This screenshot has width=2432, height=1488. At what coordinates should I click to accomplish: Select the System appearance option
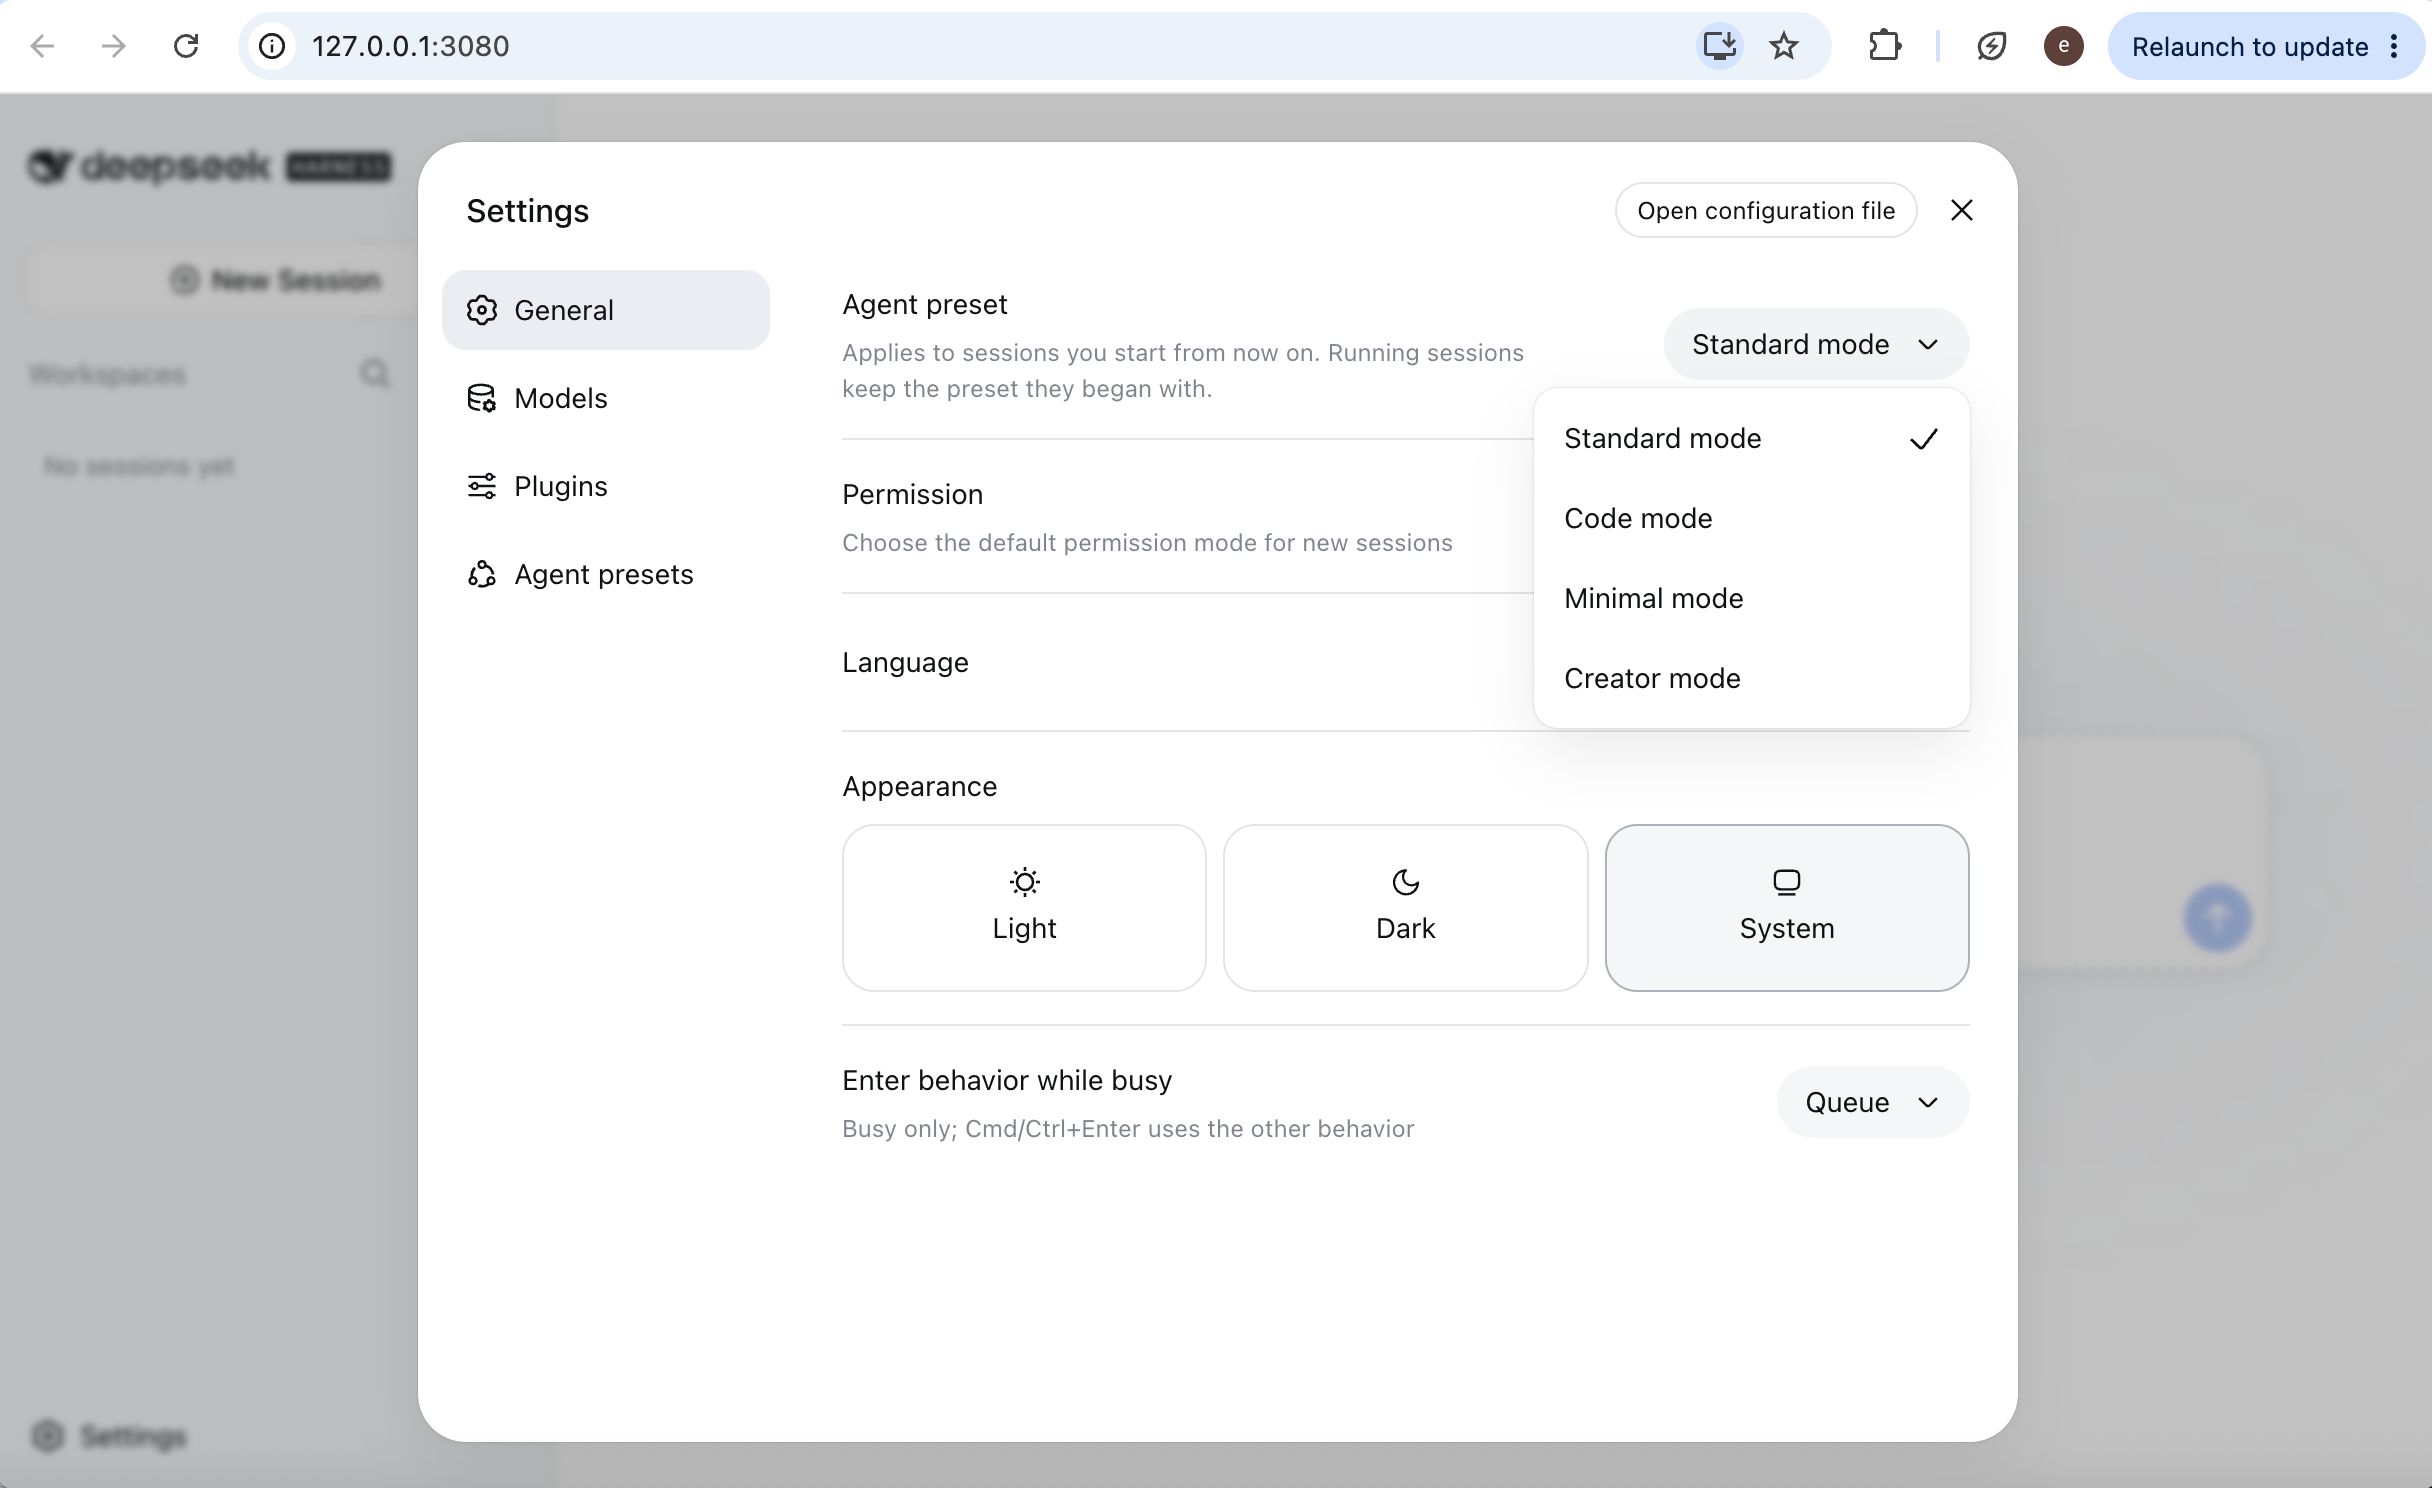click(x=1786, y=908)
